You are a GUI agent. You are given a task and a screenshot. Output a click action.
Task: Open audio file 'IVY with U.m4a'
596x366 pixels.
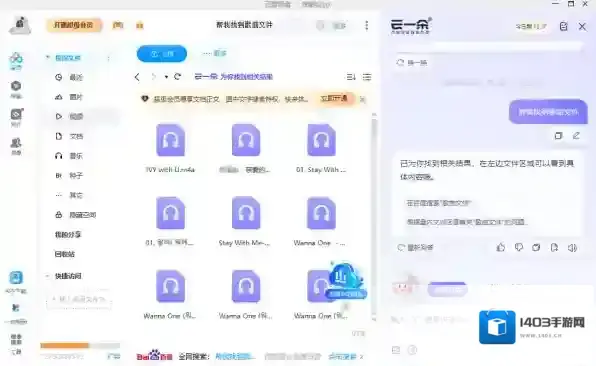[x=170, y=149]
